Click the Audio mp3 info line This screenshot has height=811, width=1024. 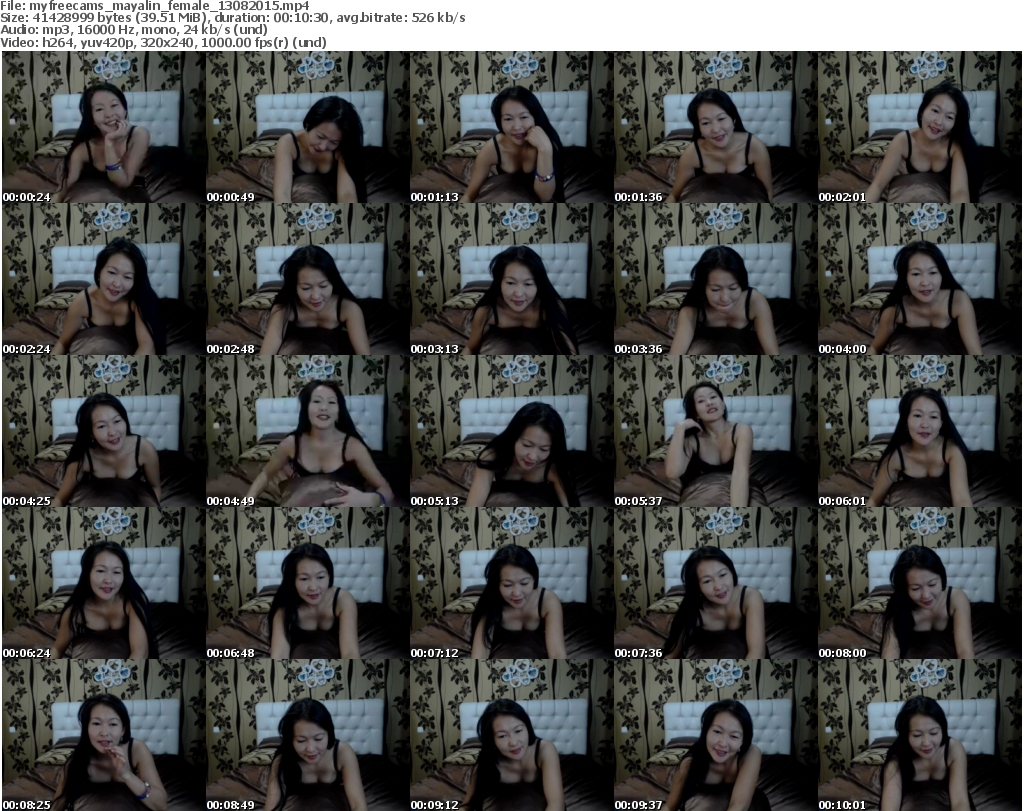click(x=134, y=30)
